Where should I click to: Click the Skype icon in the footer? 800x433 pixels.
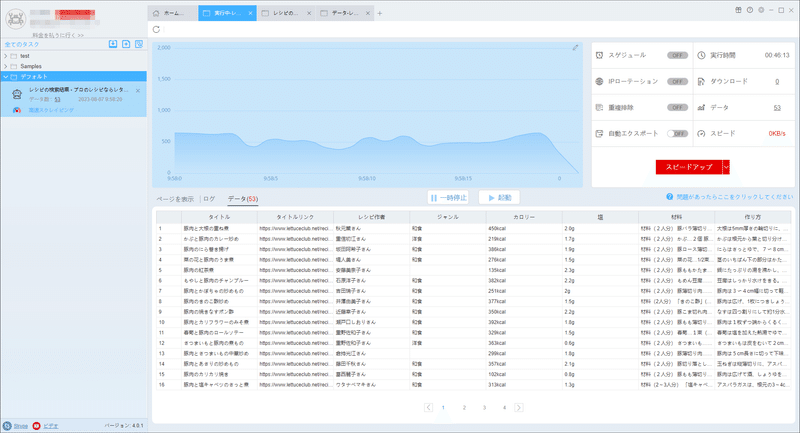click(x=7, y=426)
